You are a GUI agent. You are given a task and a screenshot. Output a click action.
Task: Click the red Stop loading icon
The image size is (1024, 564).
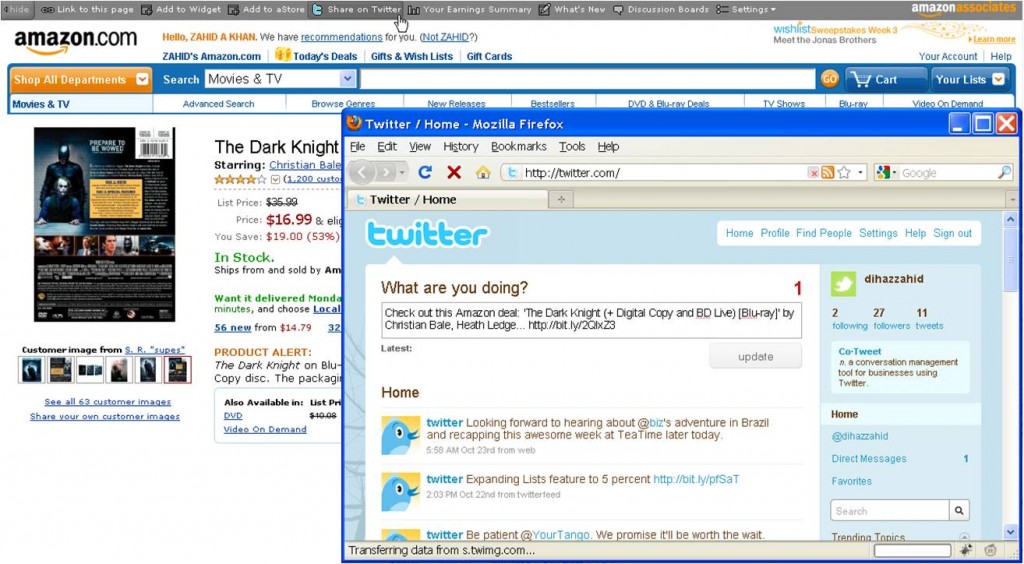click(x=454, y=172)
